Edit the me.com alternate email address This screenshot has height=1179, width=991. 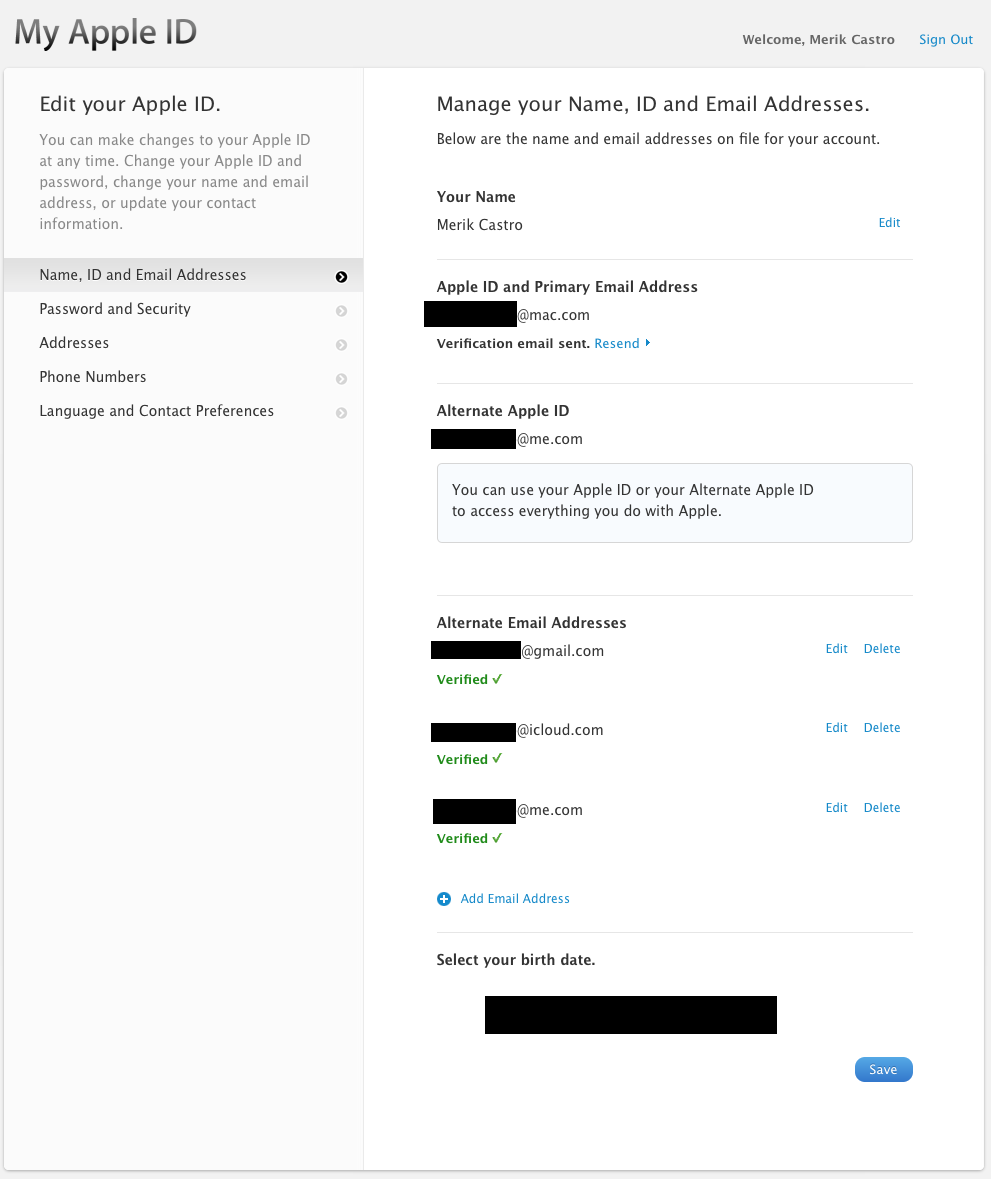[836, 808]
